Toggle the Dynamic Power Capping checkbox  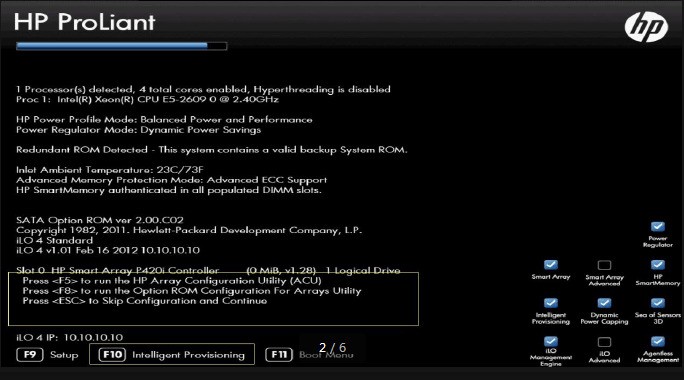click(604, 303)
